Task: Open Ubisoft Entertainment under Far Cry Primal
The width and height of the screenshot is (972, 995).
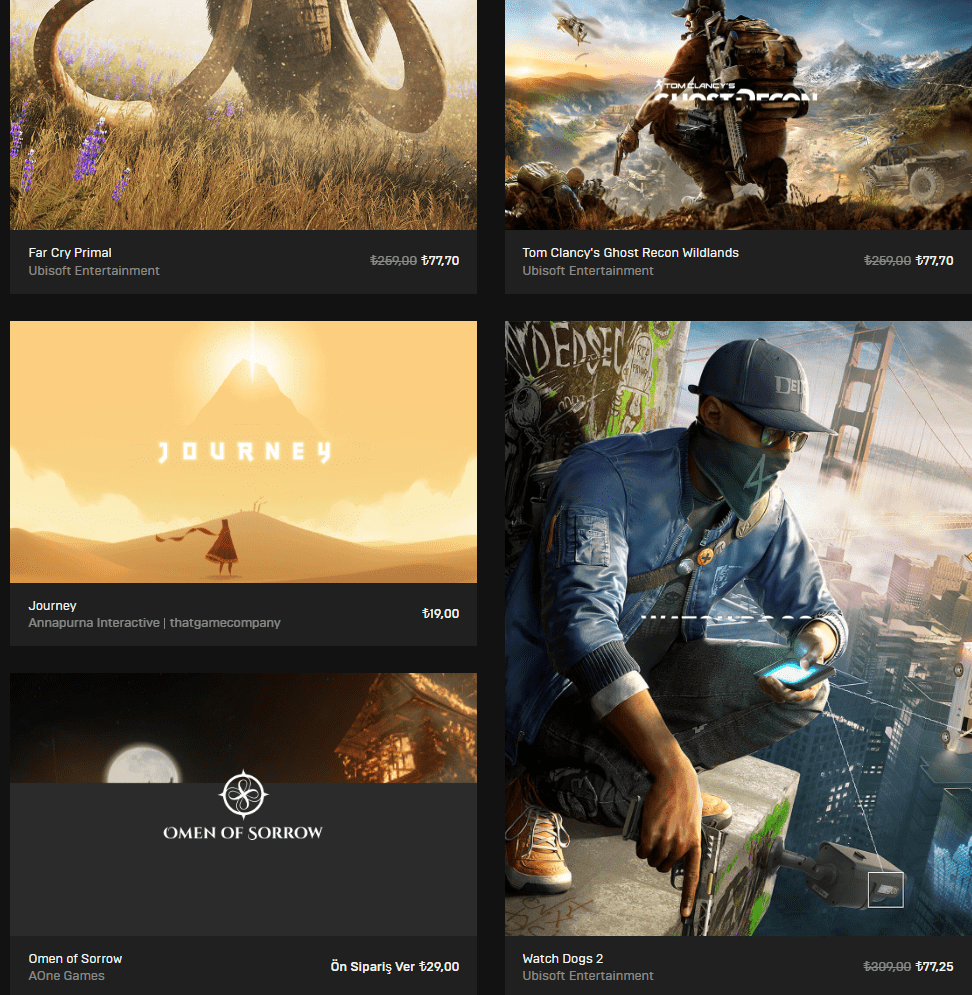Action: coord(94,270)
